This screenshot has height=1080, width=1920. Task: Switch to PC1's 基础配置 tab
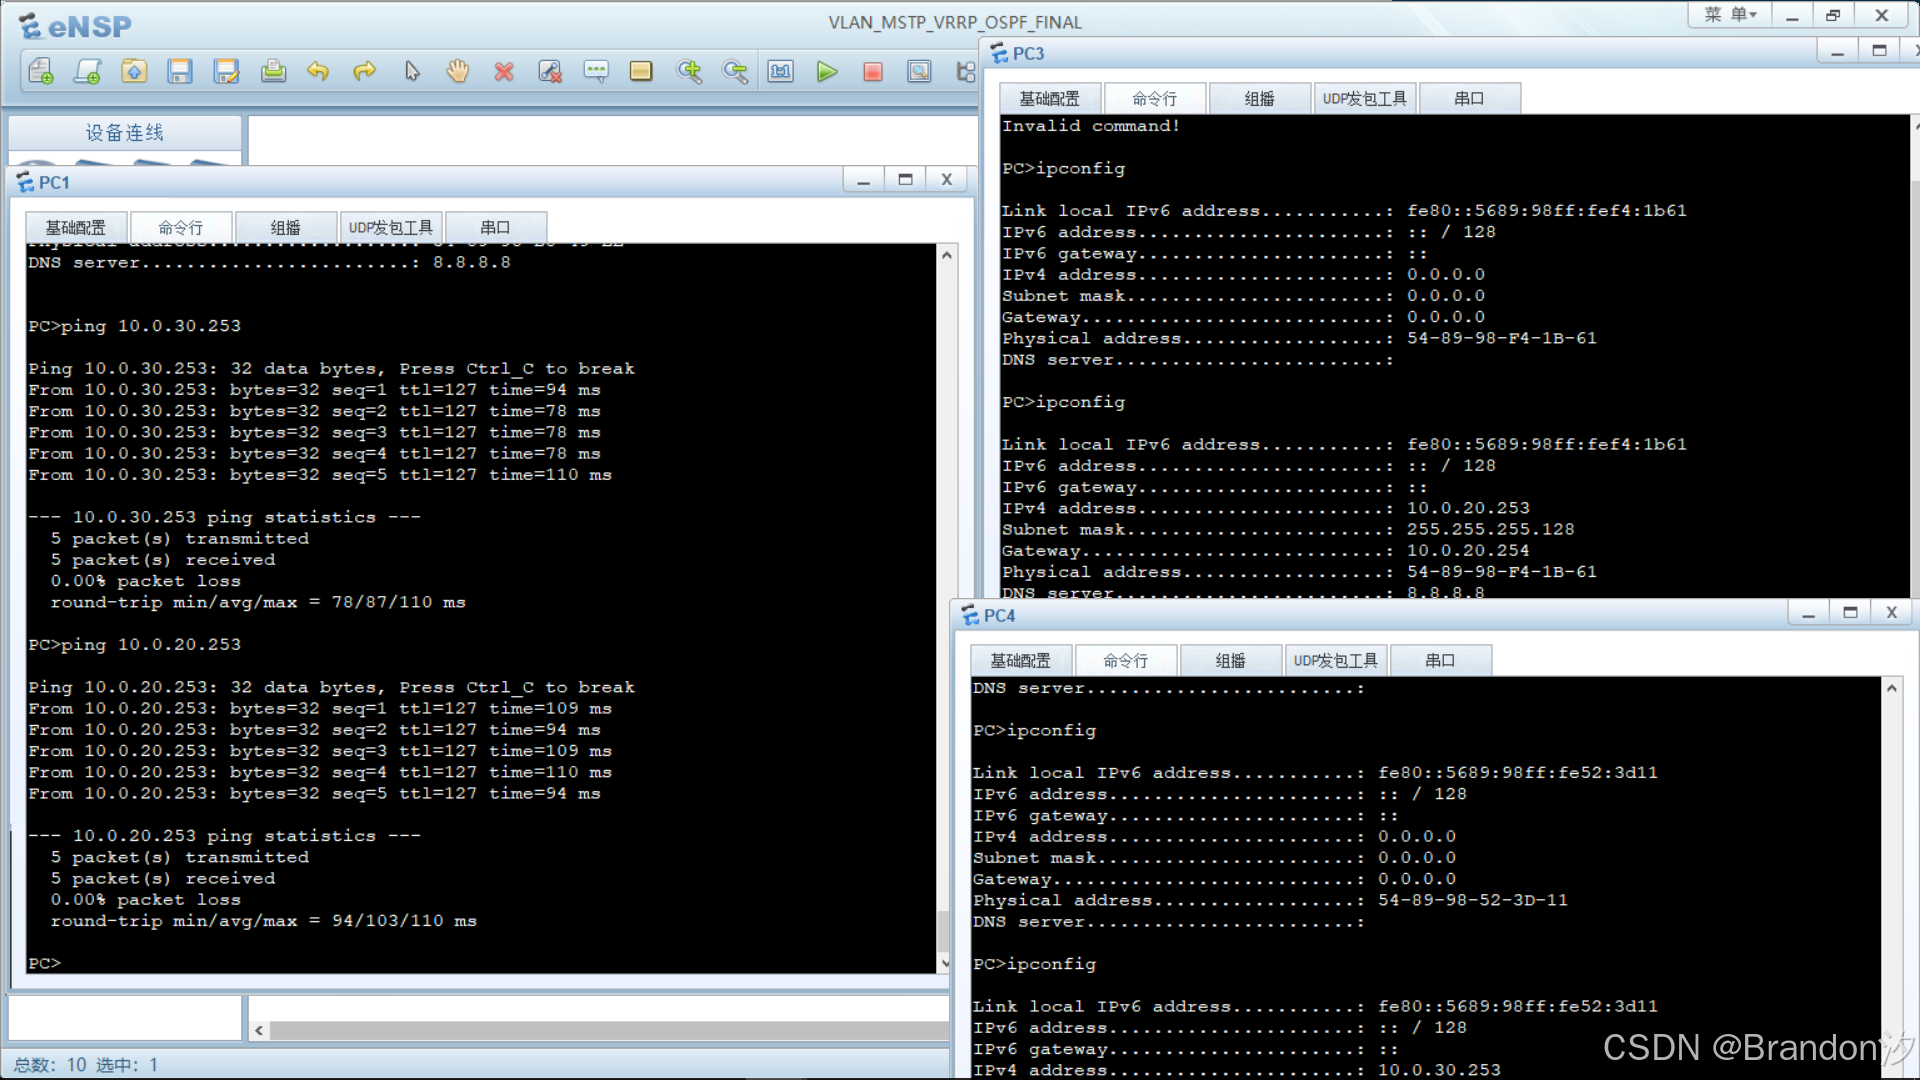point(75,227)
